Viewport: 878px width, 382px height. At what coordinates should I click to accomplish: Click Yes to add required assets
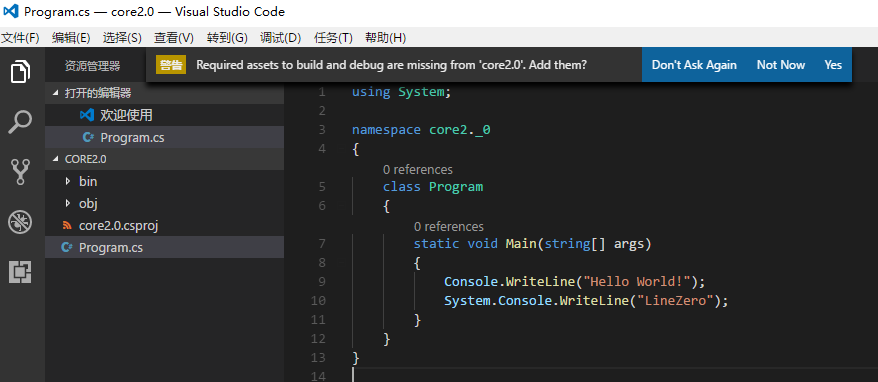coord(833,65)
